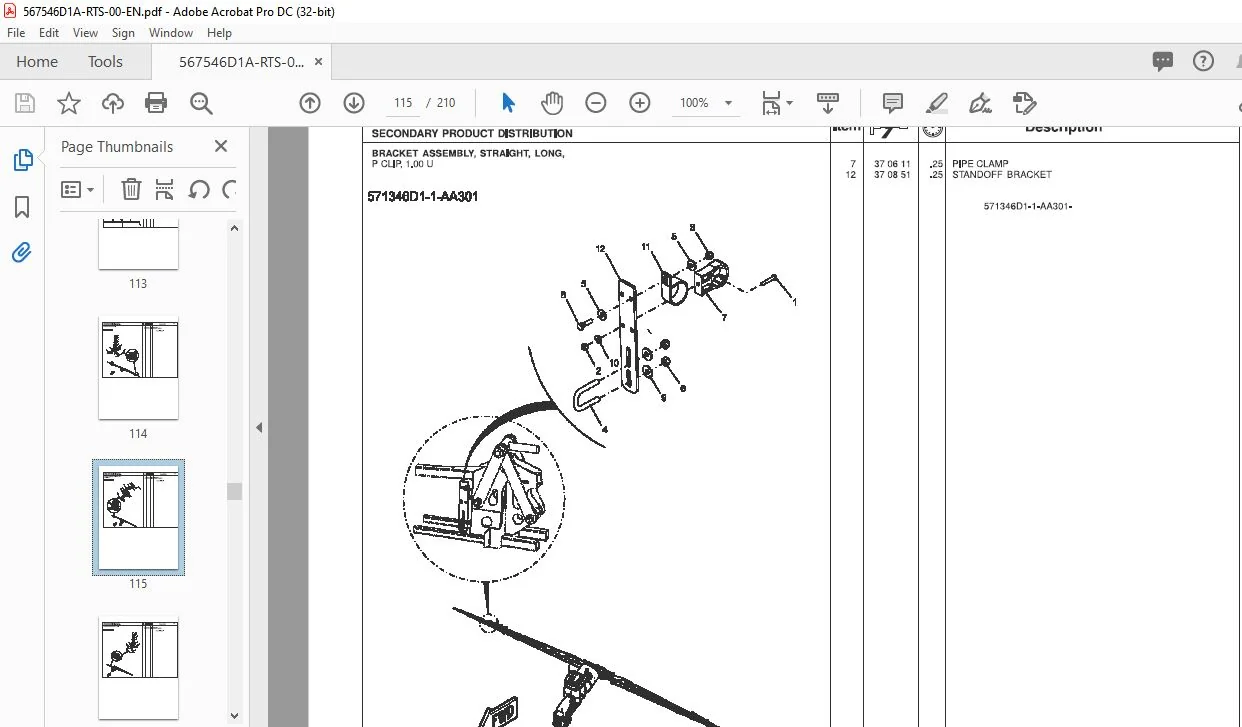Upload file to cloud icon

pyautogui.click(x=113, y=103)
